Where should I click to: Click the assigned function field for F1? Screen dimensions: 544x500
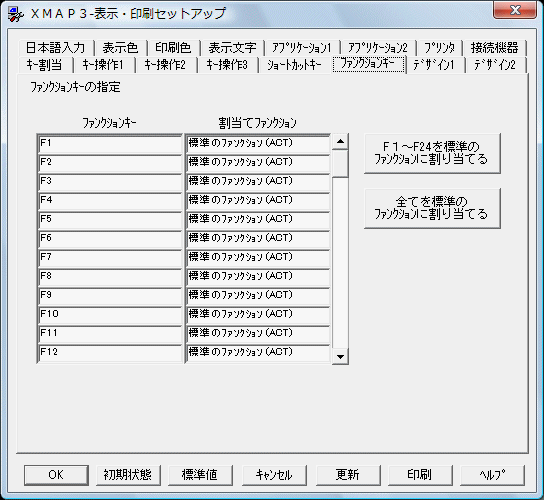coord(258,144)
